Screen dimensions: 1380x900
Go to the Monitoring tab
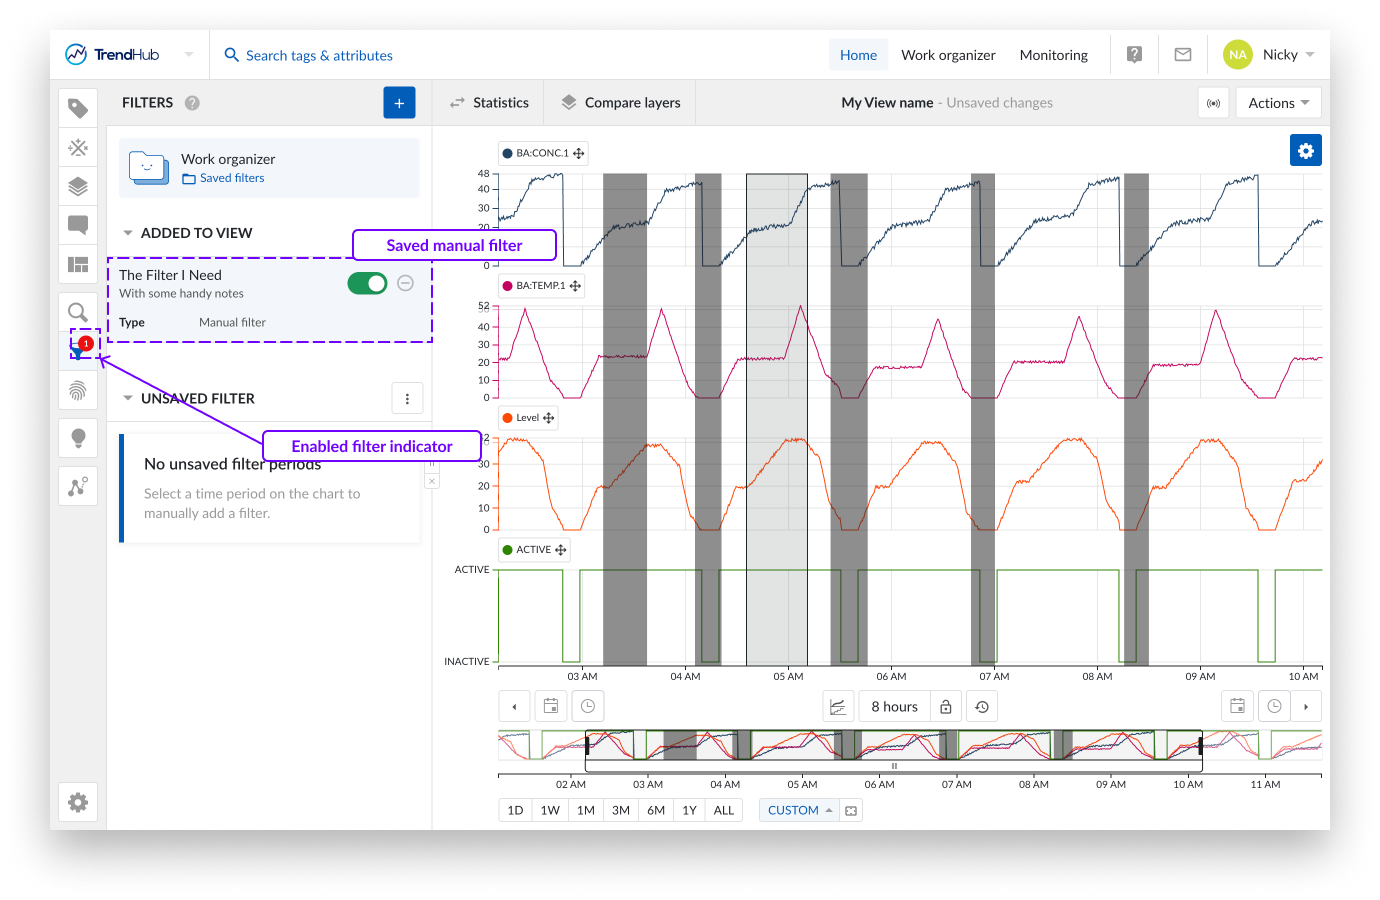pyautogui.click(x=1053, y=55)
